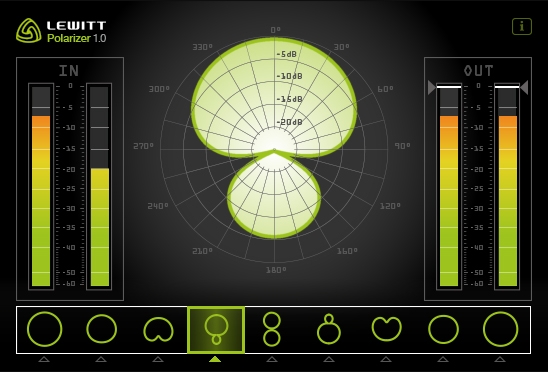Screen dimensions: 548x372
Task: Click triangle marker below the first omni pattern
Action: tap(44, 359)
